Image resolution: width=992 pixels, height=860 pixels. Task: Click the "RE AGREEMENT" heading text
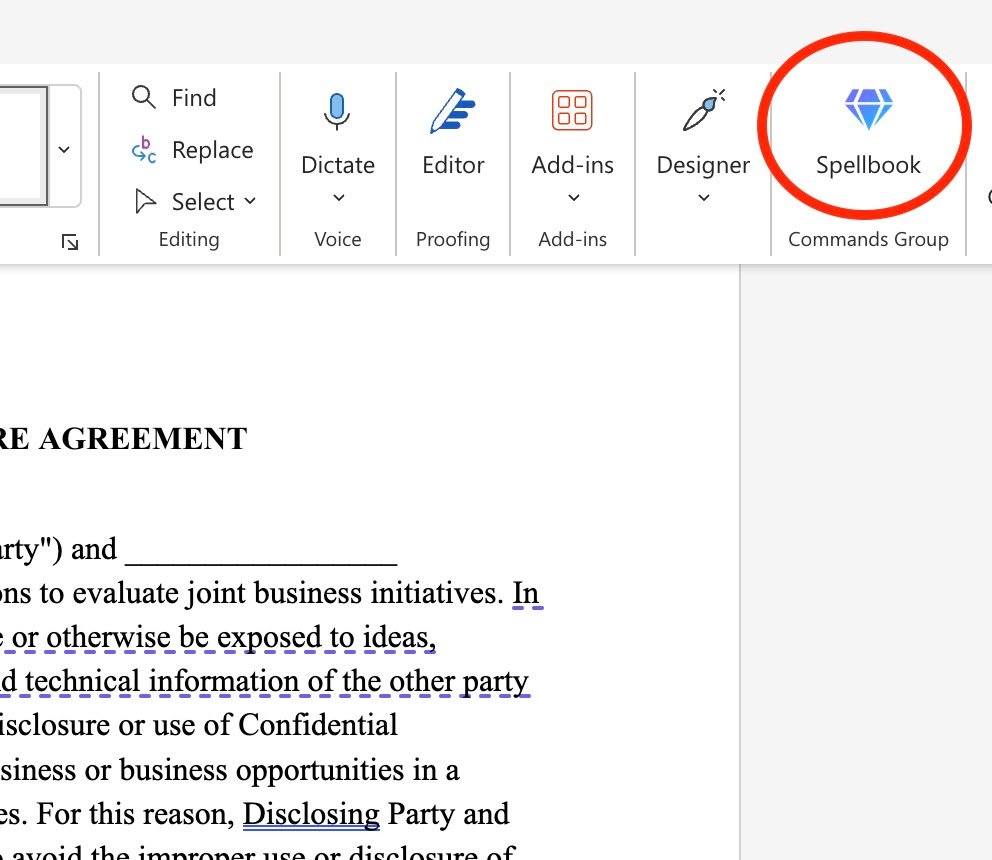(123, 439)
